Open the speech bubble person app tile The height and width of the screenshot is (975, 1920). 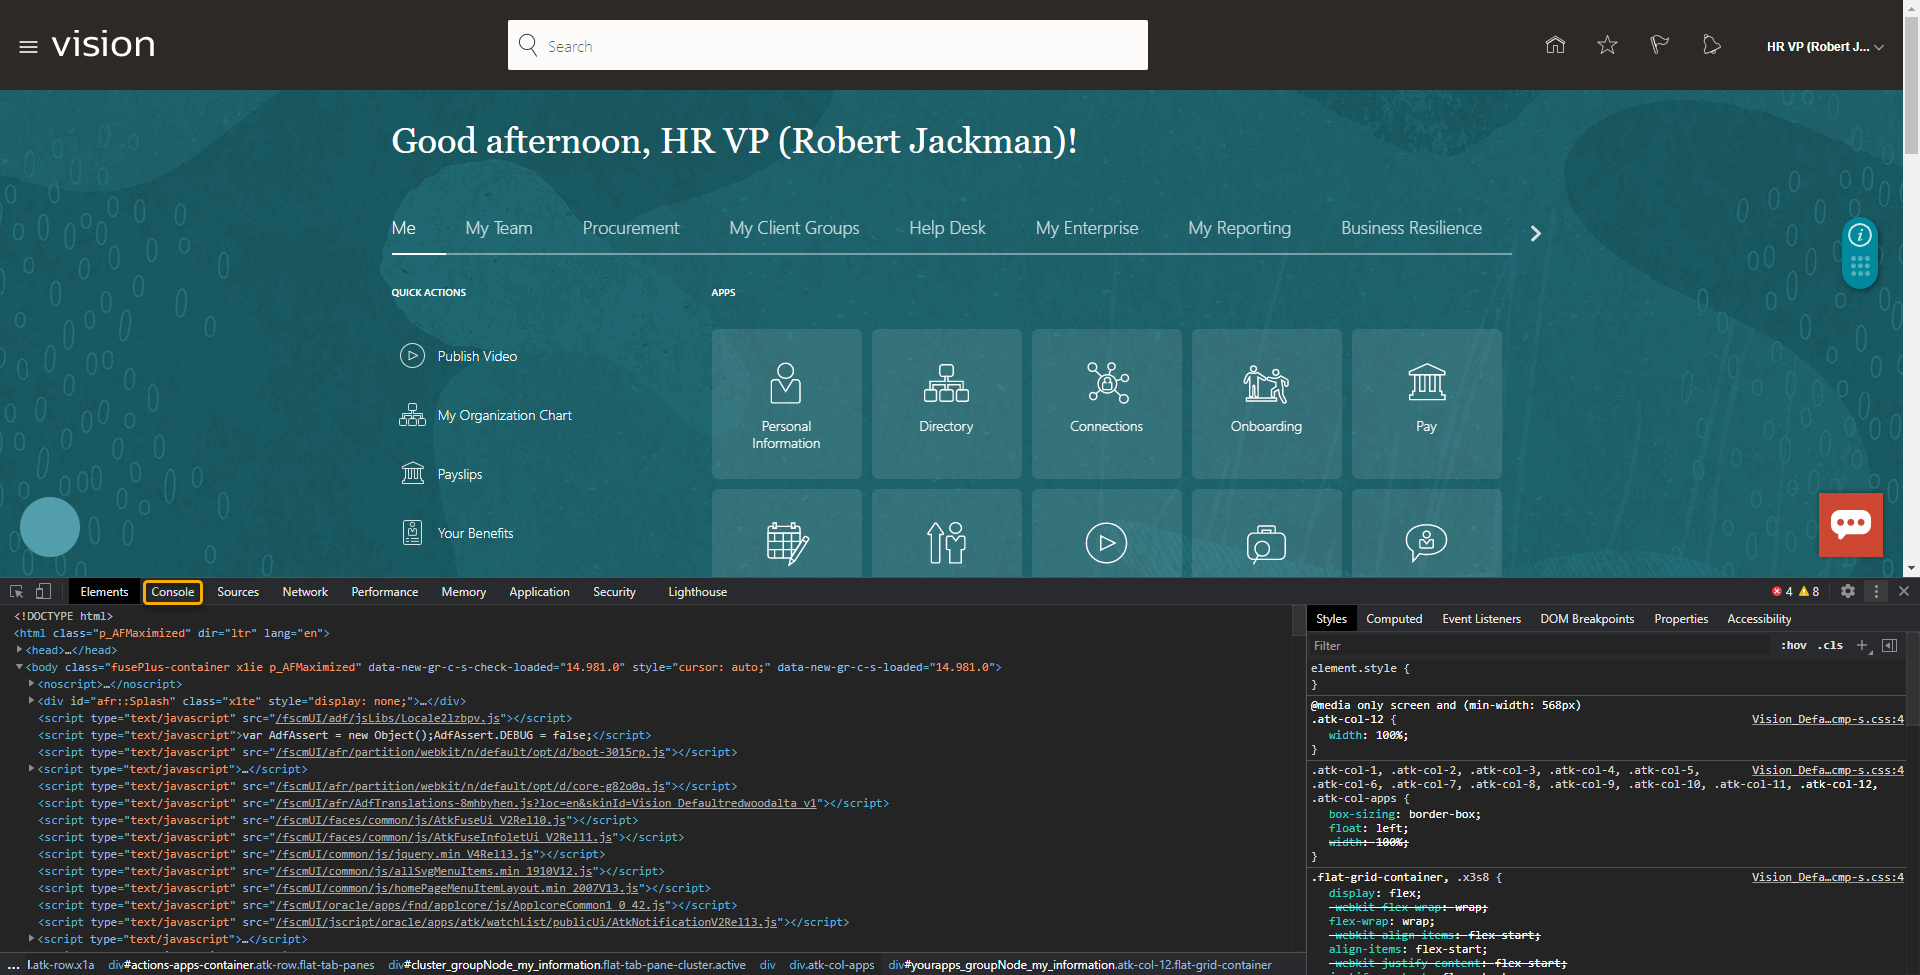pos(1426,534)
